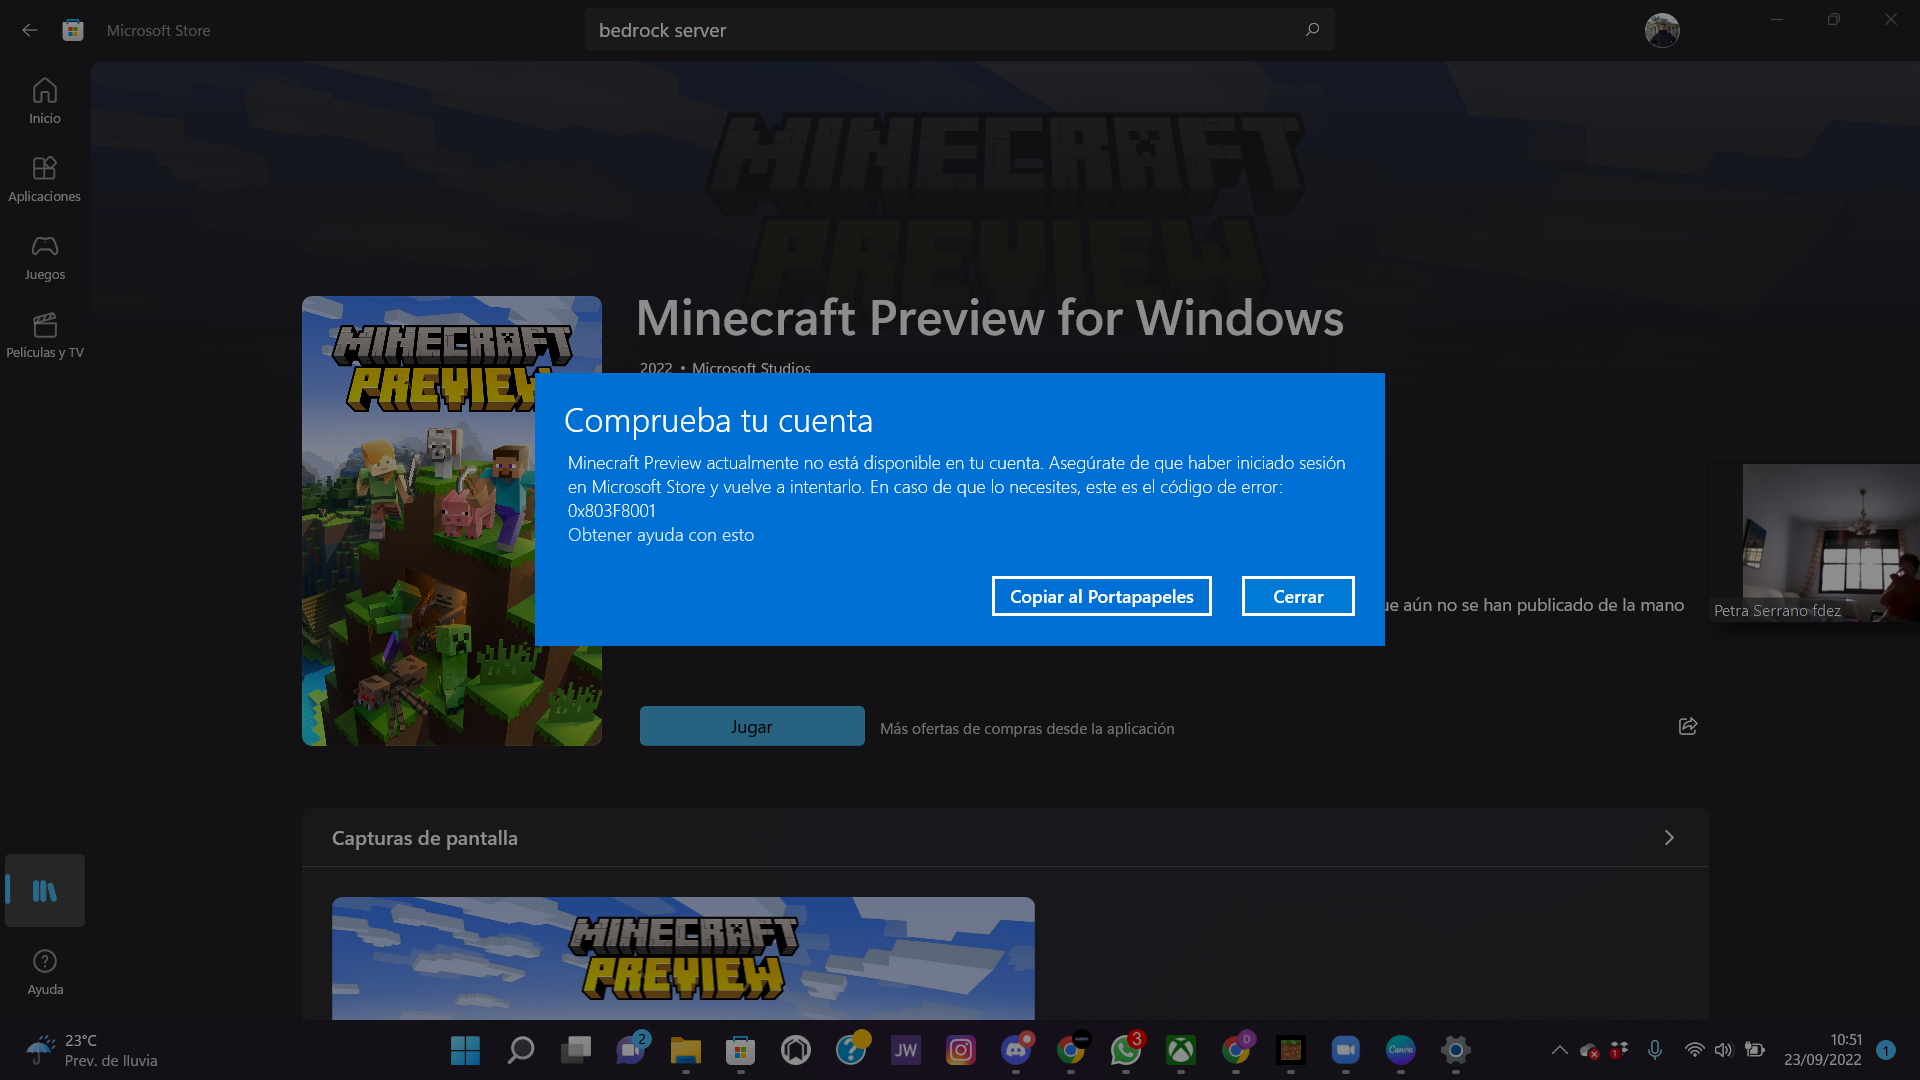Click the back arrow in title bar

29,30
